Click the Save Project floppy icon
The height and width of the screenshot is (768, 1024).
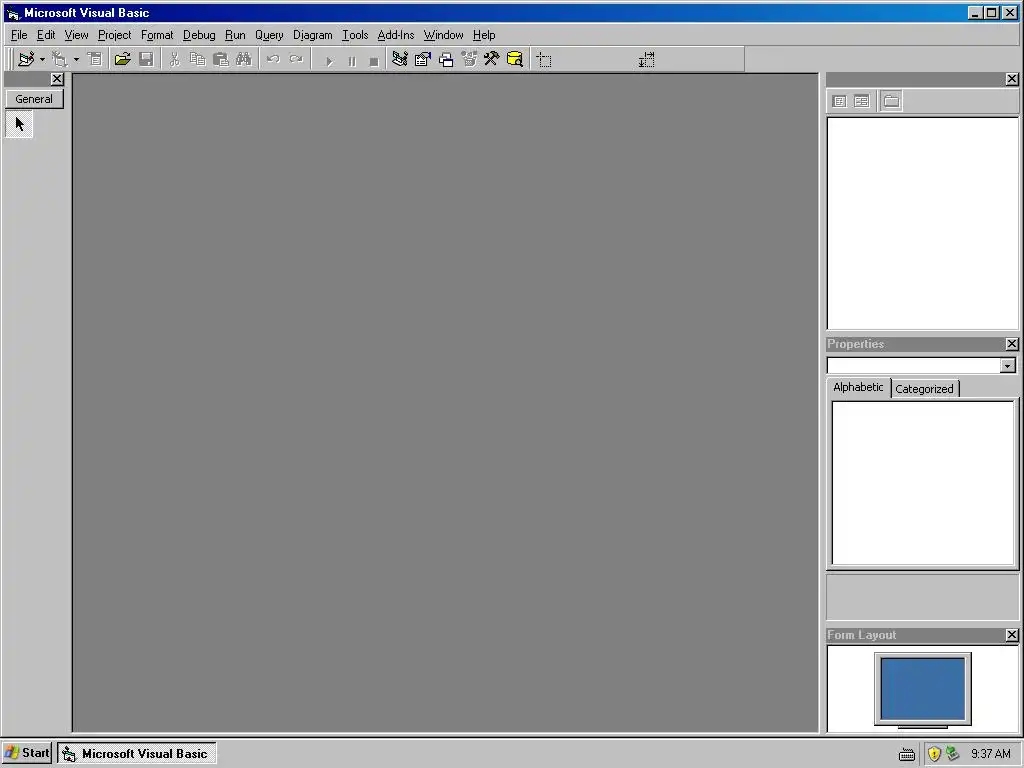pyautogui.click(x=146, y=59)
